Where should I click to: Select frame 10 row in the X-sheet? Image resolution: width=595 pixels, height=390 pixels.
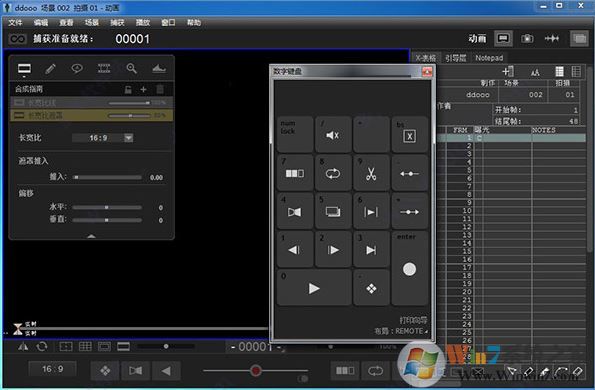coord(511,211)
